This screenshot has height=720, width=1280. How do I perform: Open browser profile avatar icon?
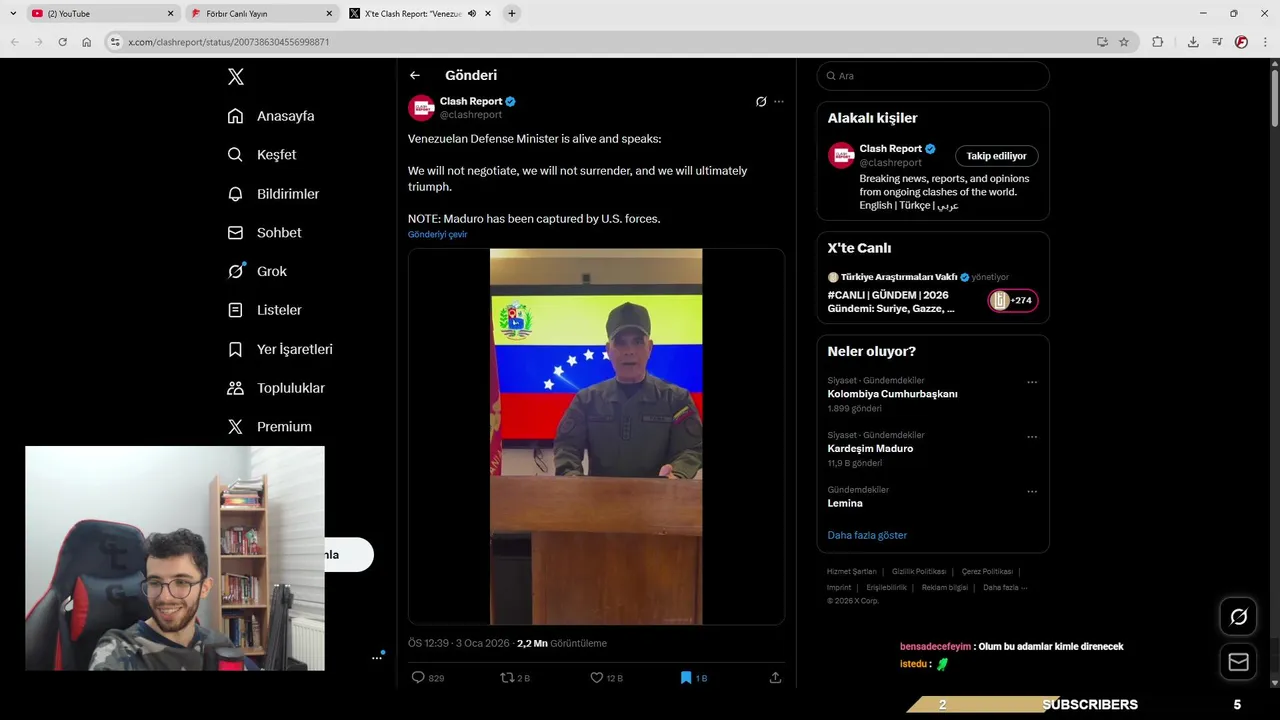coord(1241,42)
